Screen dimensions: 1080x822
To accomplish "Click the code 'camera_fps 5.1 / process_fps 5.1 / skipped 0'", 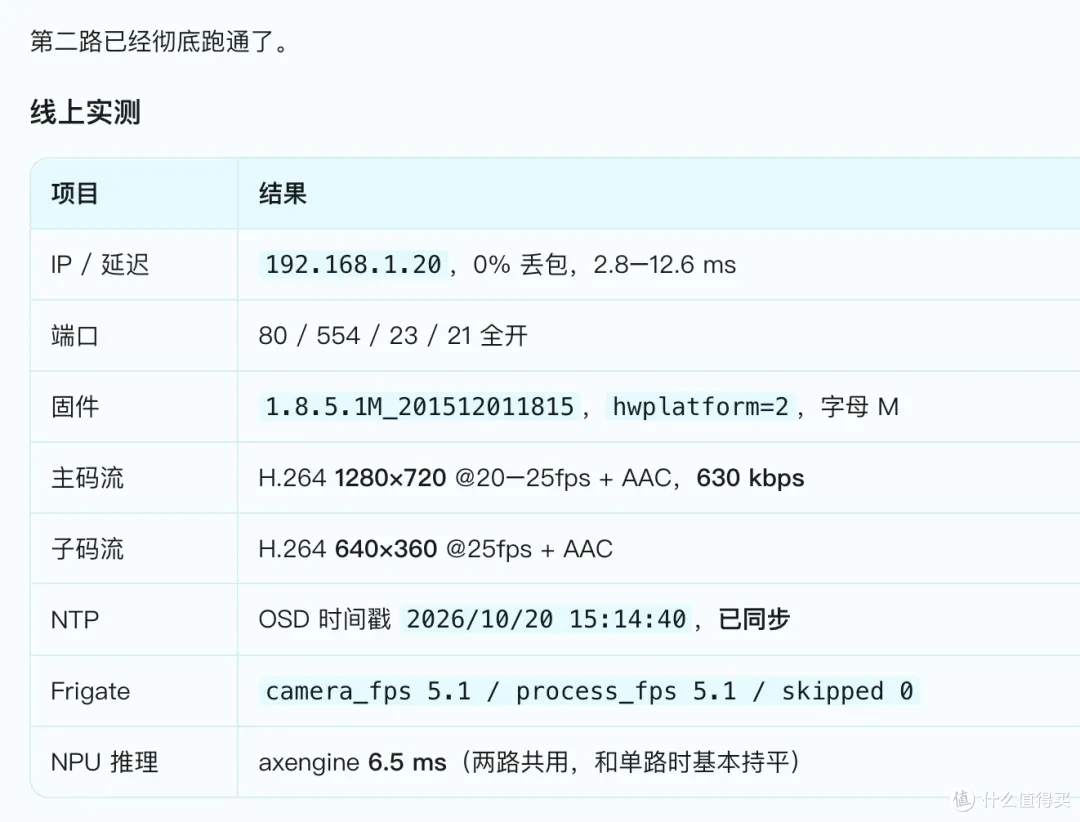I will (590, 691).
